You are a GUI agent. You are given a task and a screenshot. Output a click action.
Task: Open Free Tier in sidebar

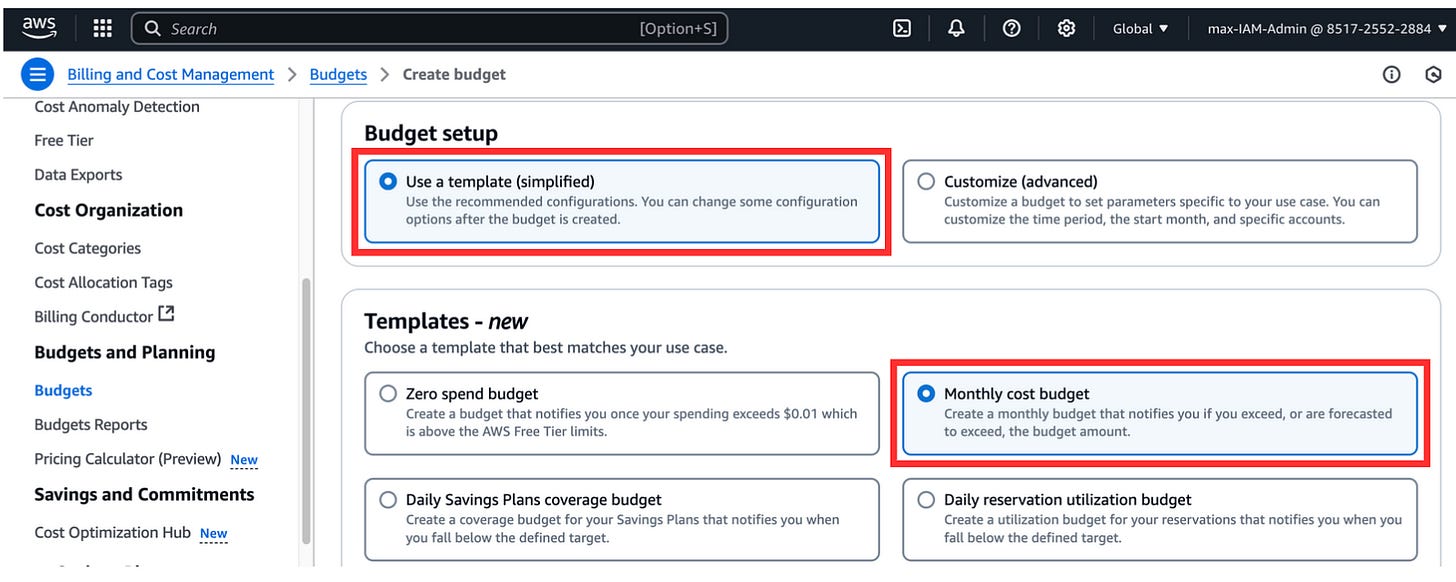click(64, 141)
